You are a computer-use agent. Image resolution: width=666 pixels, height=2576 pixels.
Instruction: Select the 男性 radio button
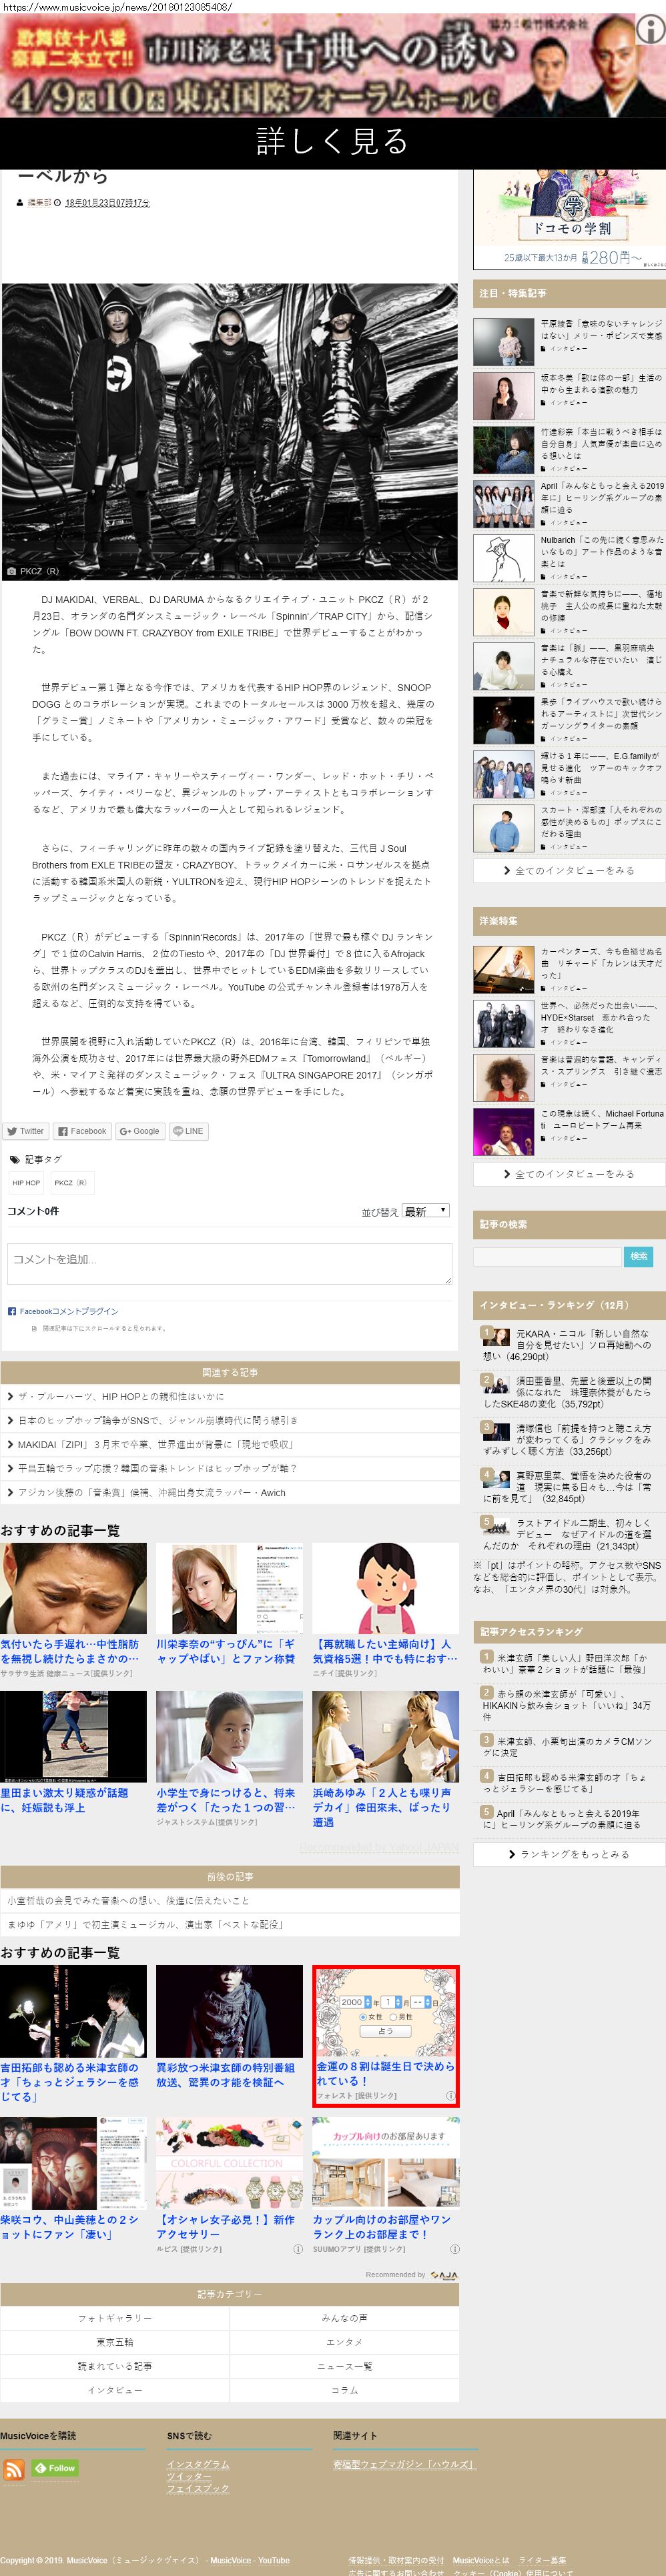(393, 2017)
